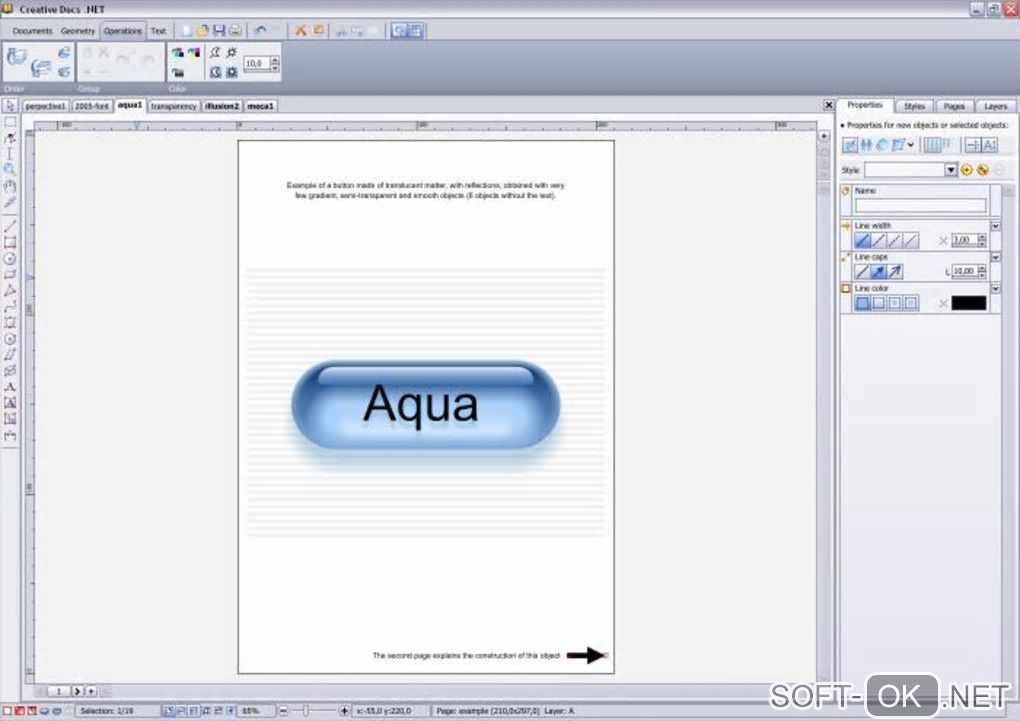The height and width of the screenshot is (721, 1020).
Task: Switch to the Layers panel tab
Action: pos(995,106)
